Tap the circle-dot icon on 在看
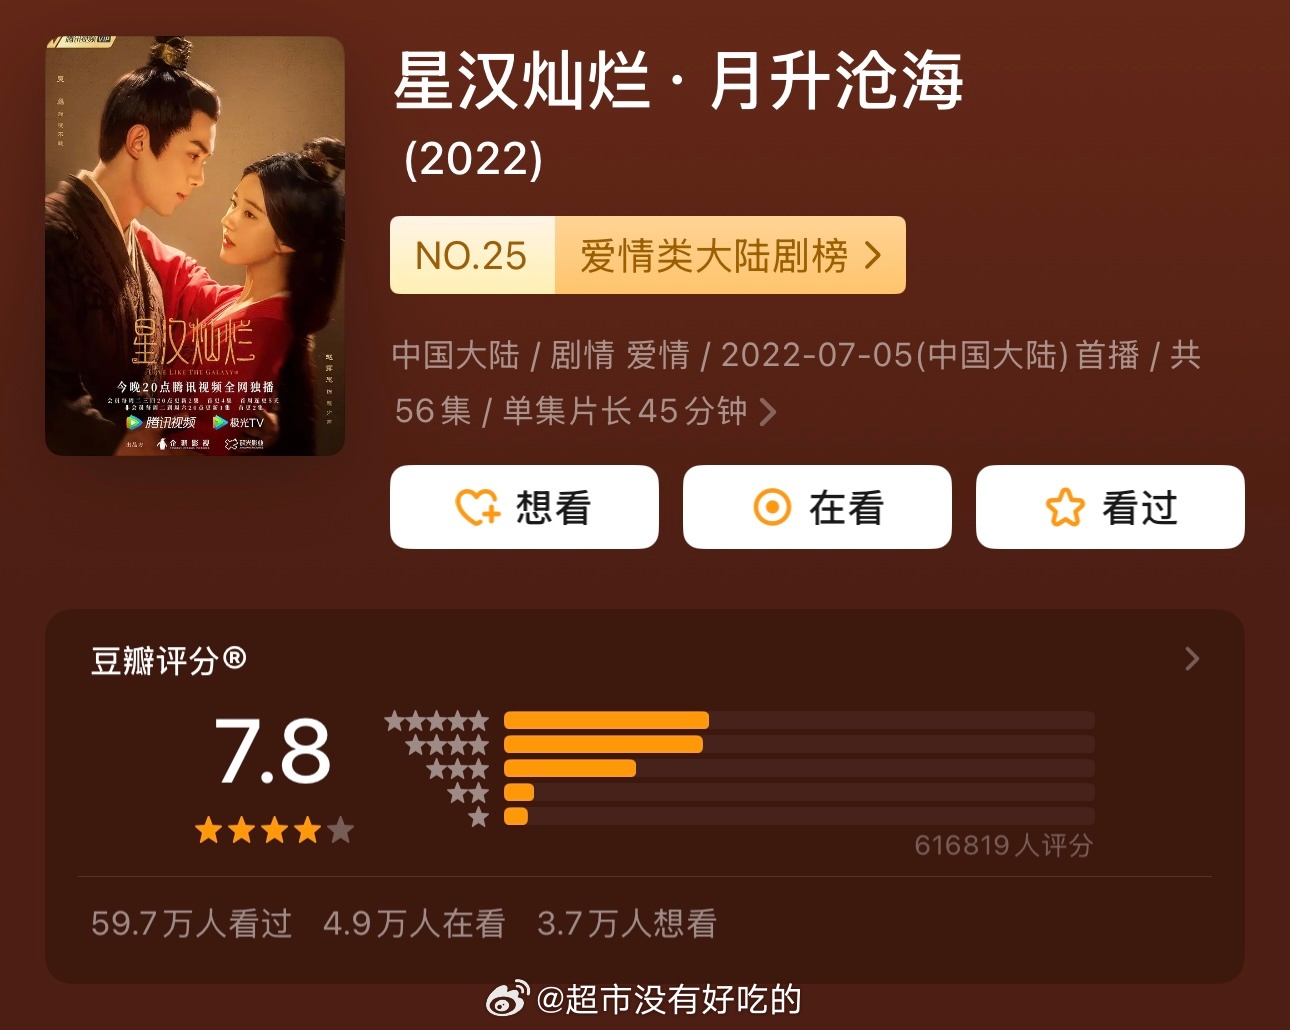 [x=772, y=507]
